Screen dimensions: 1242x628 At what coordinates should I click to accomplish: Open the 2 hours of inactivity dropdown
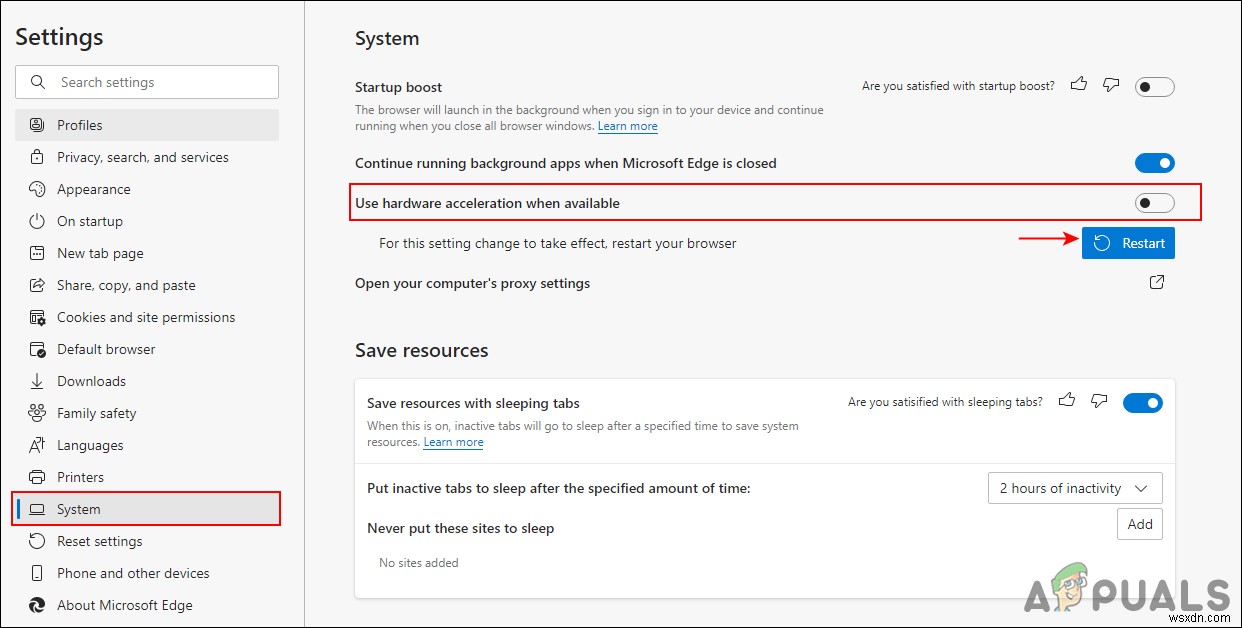[1074, 488]
